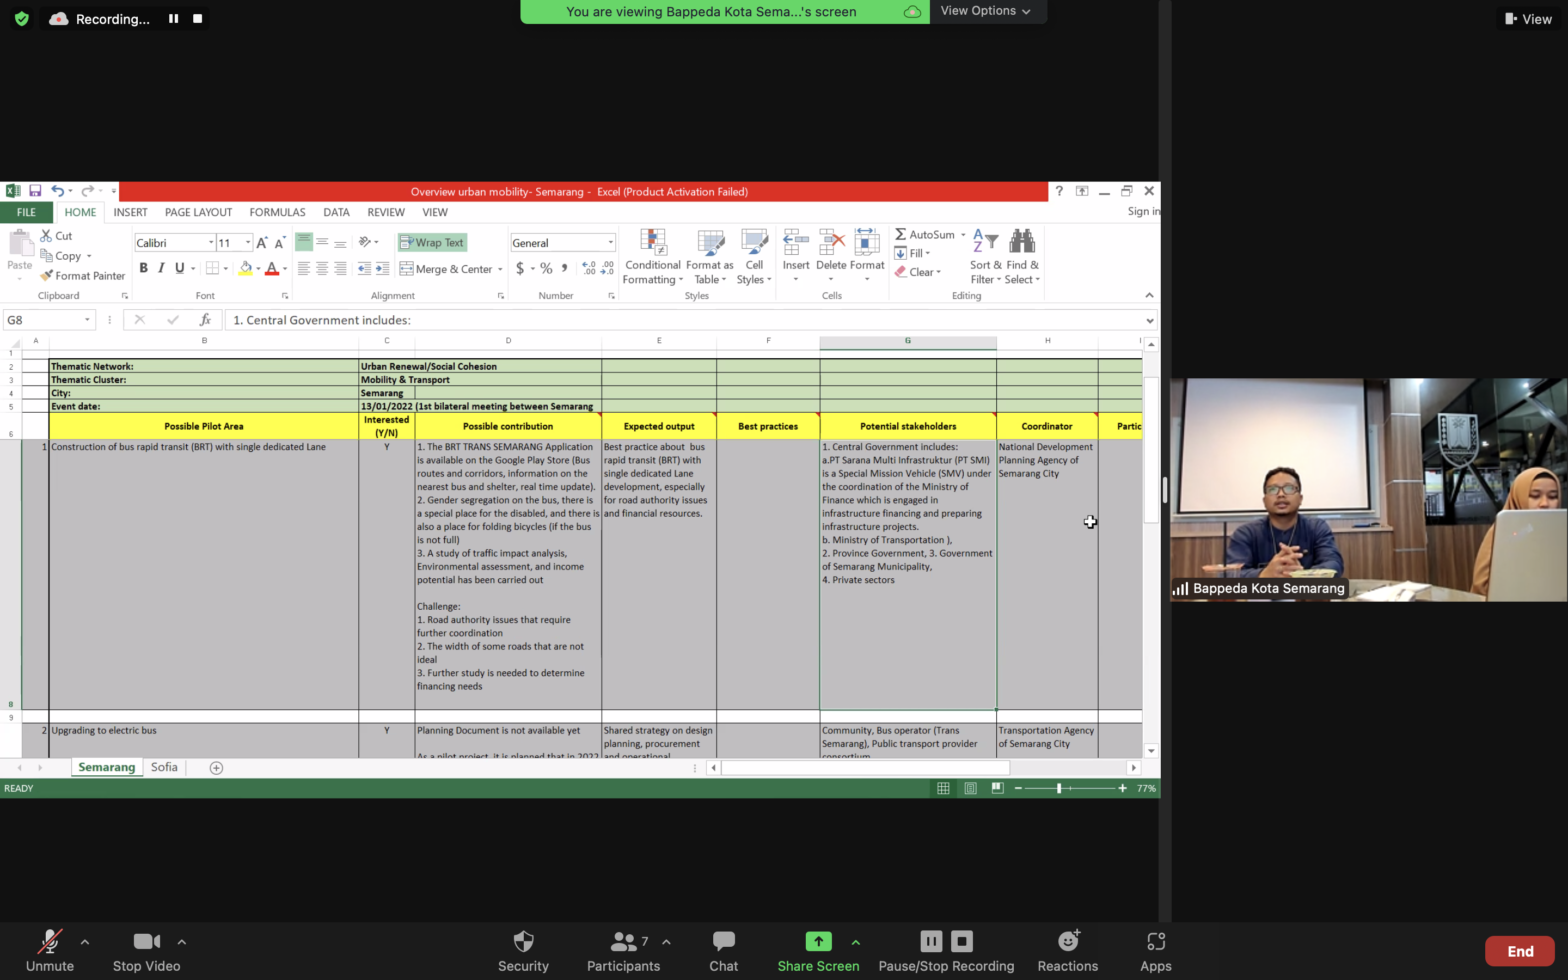The image size is (1568, 980).
Task: Click the View layout button
Action: pyautogui.click(x=1528, y=19)
